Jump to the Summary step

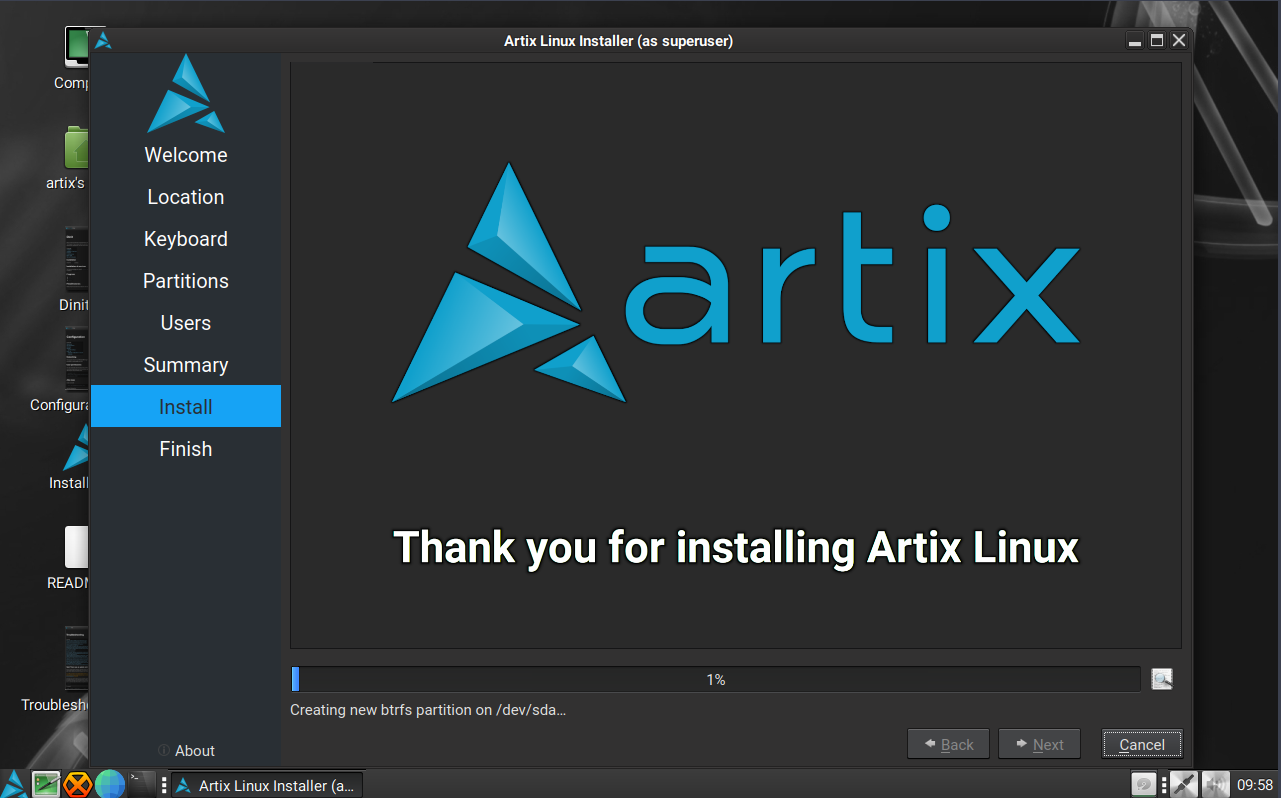(186, 365)
